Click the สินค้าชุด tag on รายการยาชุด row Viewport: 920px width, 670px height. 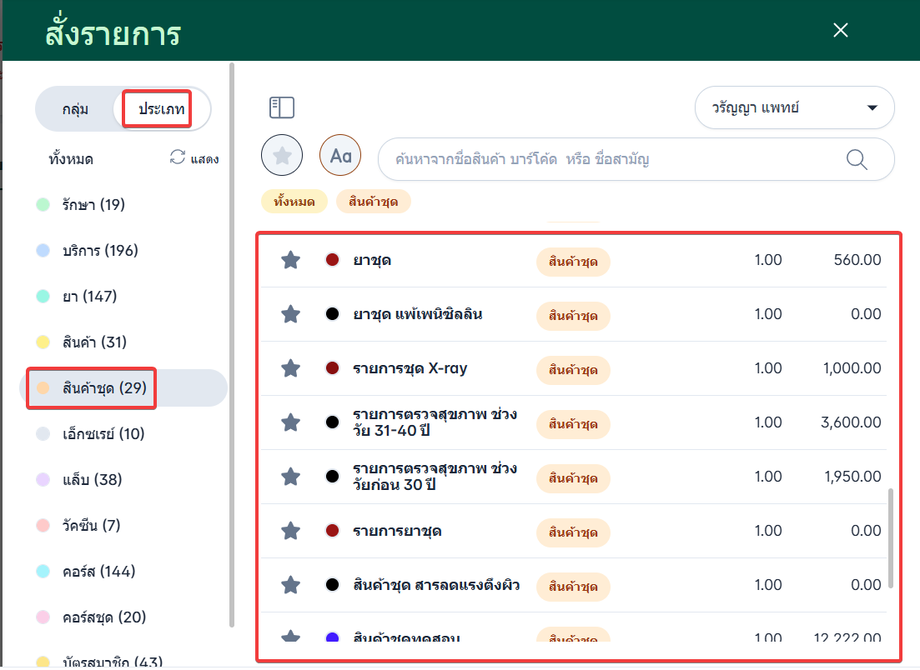[573, 533]
